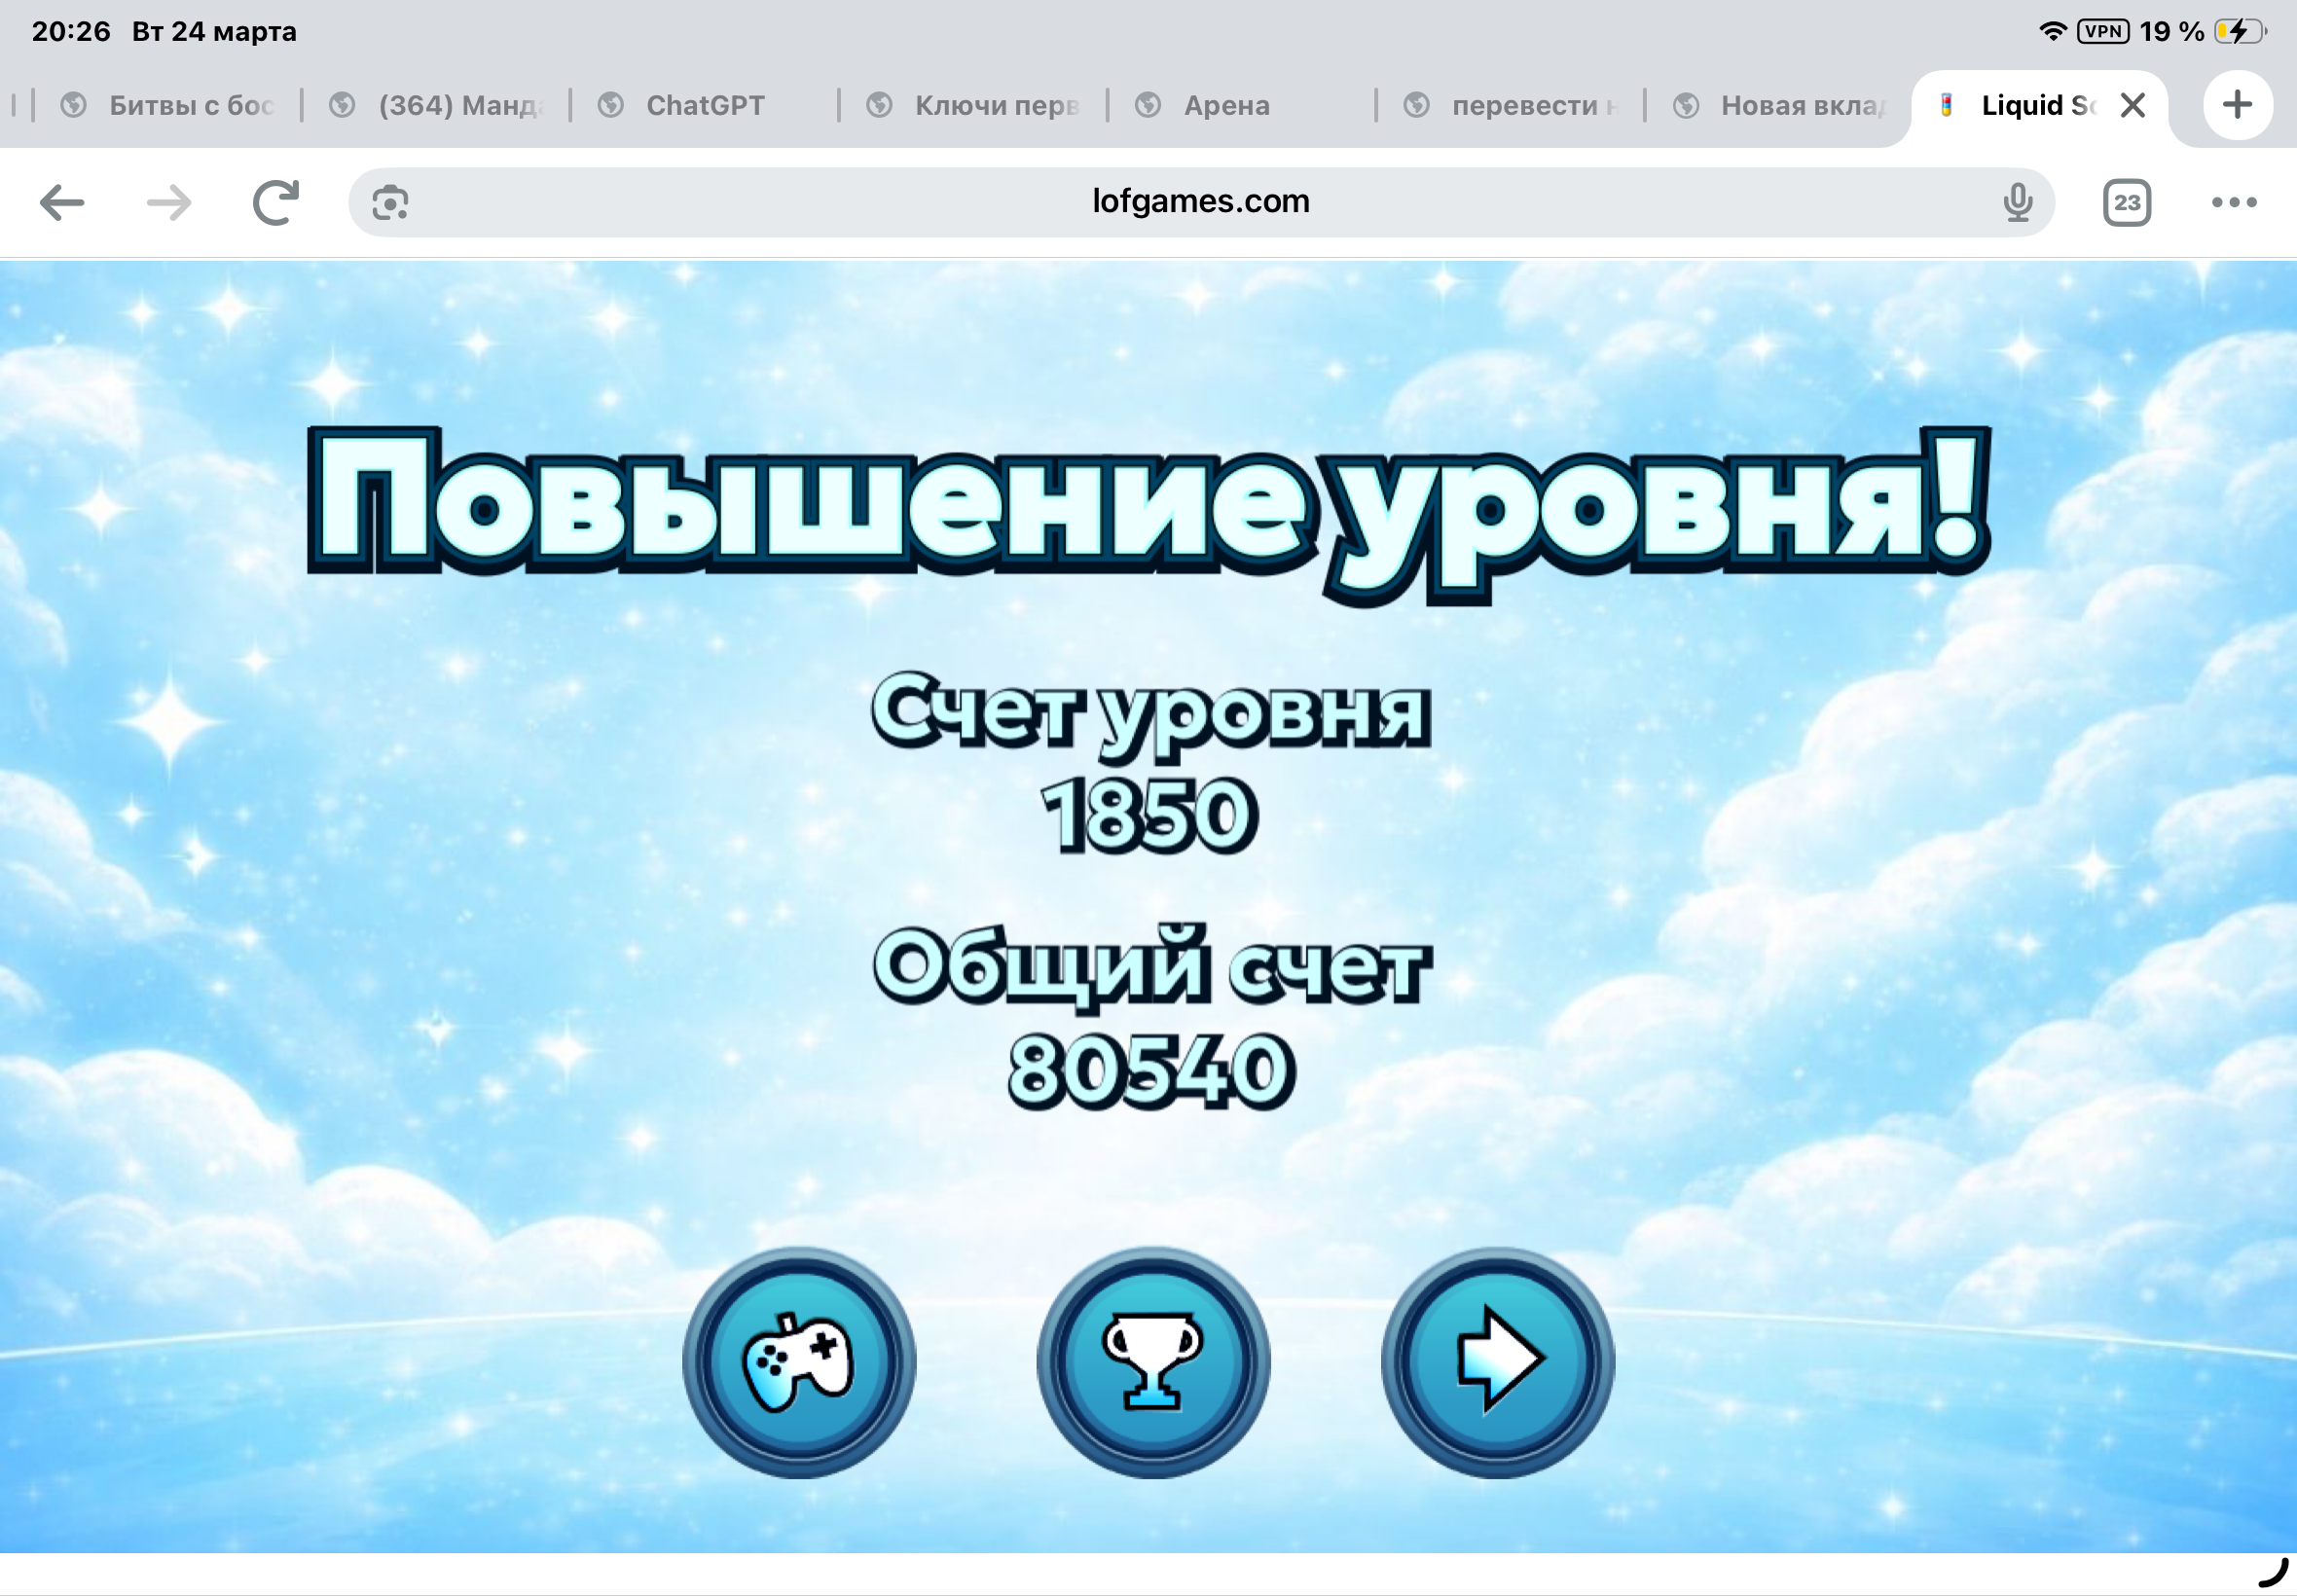Select the Ключи перв tab
The height and width of the screenshot is (1596, 2297).
[996, 105]
